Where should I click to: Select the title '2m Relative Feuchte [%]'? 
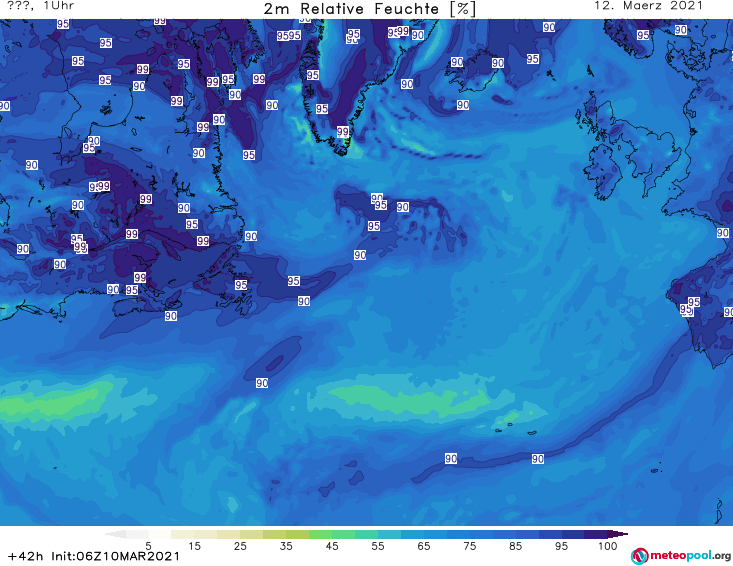click(370, 9)
